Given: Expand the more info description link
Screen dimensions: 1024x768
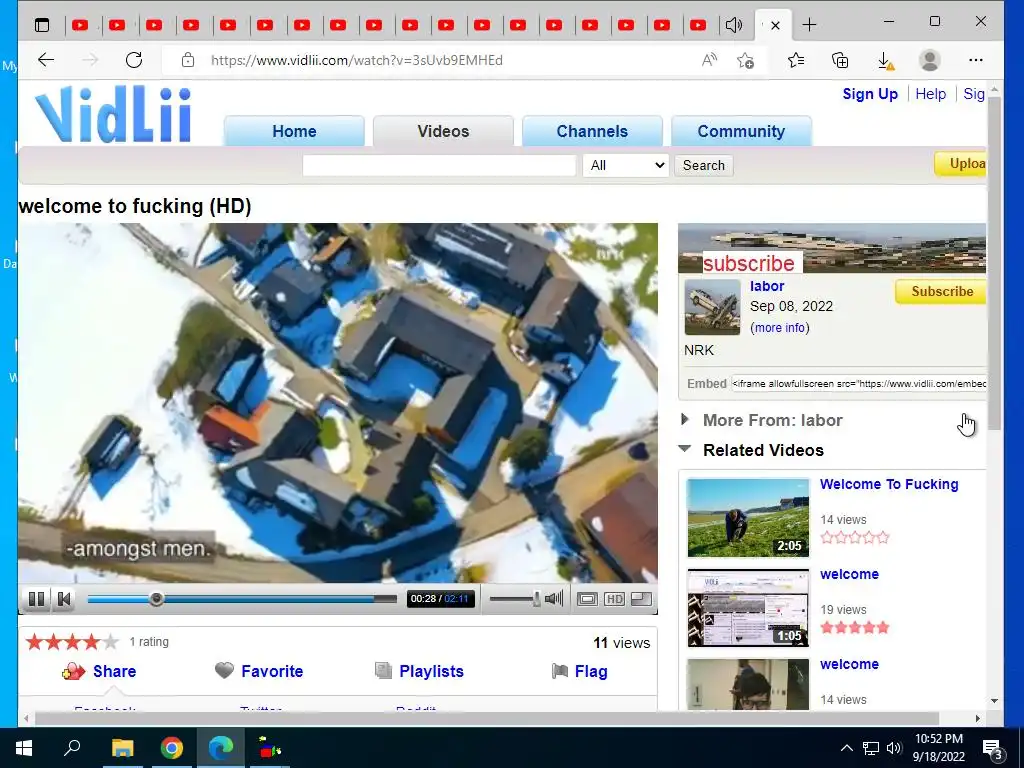Looking at the screenshot, I should coord(780,328).
